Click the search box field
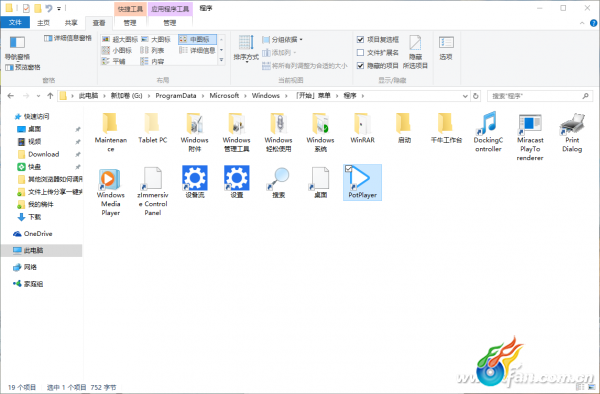Image resolution: width=600 pixels, height=394 pixels. [x=540, y=96]
